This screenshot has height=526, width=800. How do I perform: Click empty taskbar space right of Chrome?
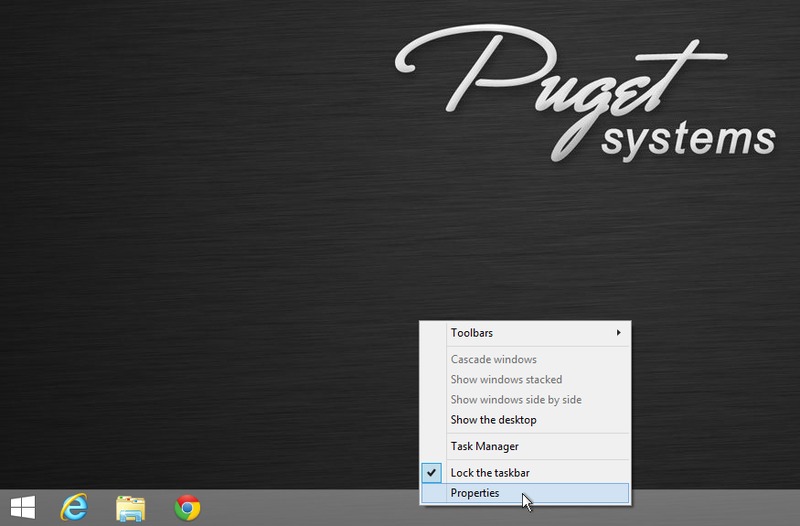300,508
